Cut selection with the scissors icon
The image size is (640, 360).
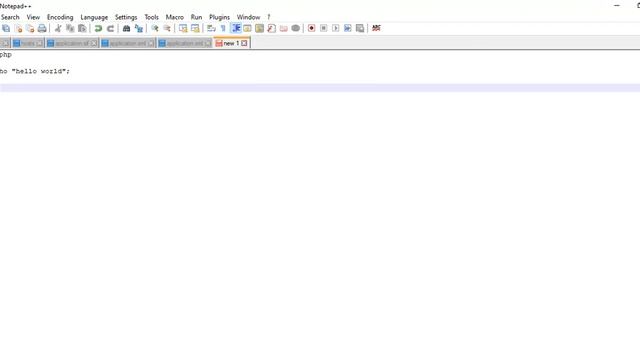click(58, 28)
